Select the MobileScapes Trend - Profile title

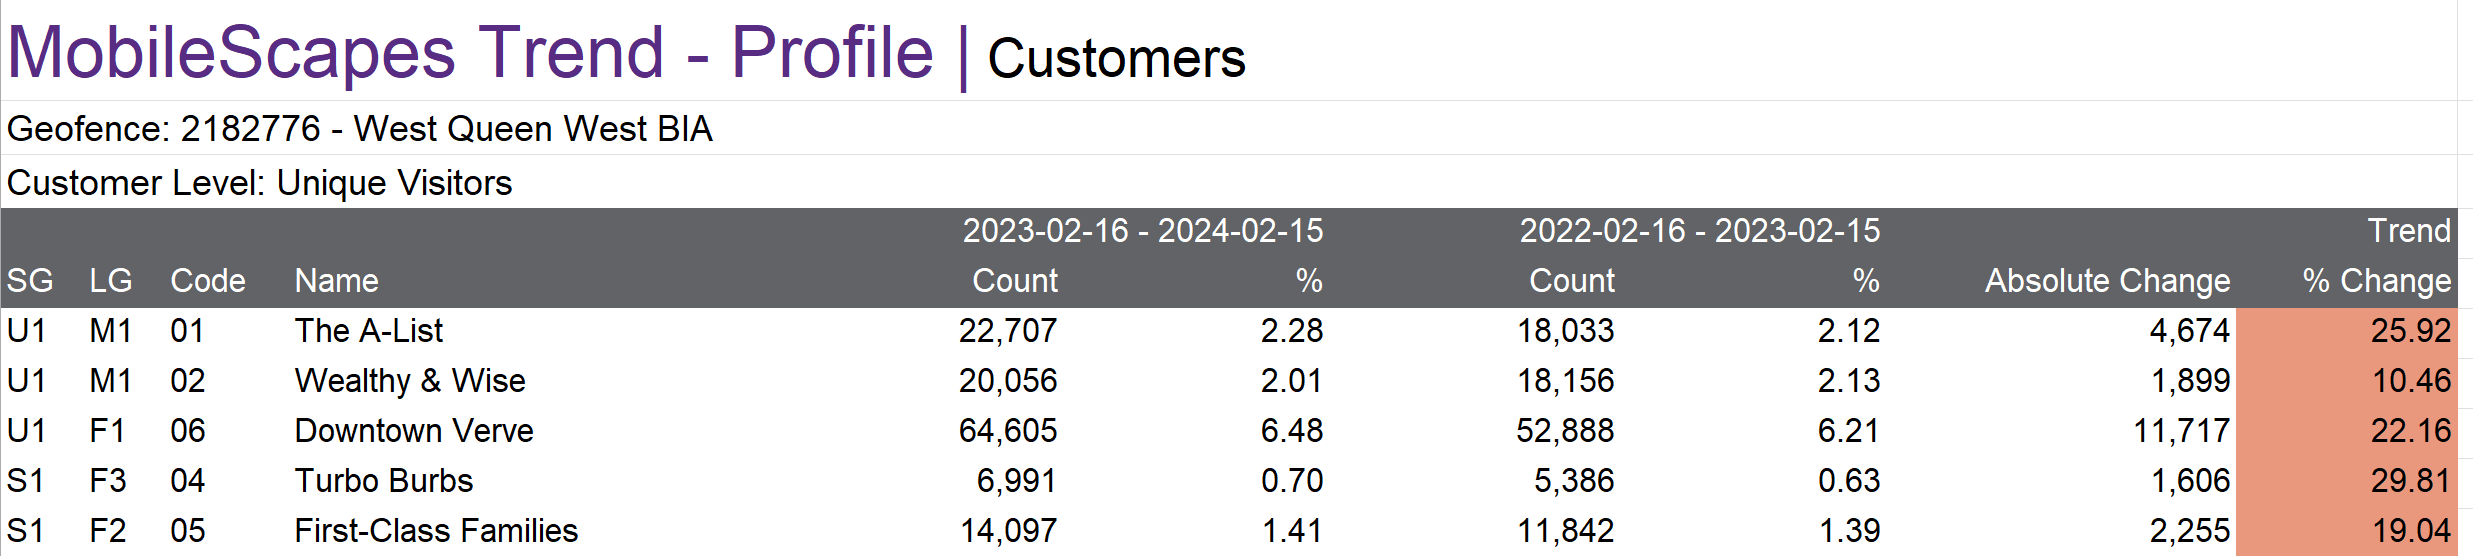click(470, 52)
